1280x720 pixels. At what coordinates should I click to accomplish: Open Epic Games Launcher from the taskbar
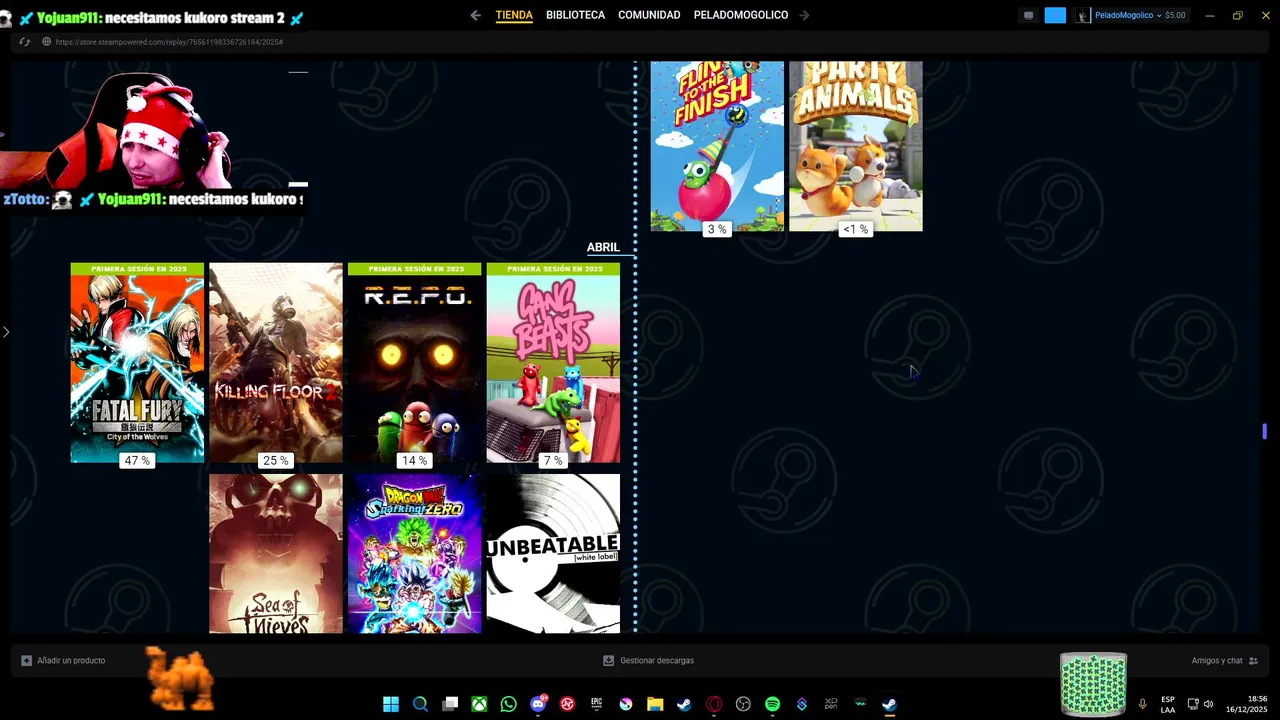point(596,704)
